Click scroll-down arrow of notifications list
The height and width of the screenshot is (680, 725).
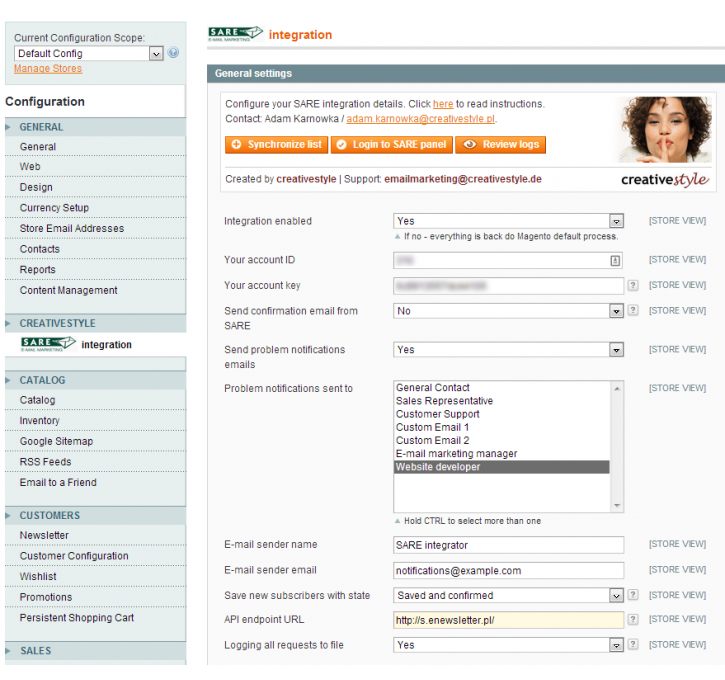(x=617, y=505)
